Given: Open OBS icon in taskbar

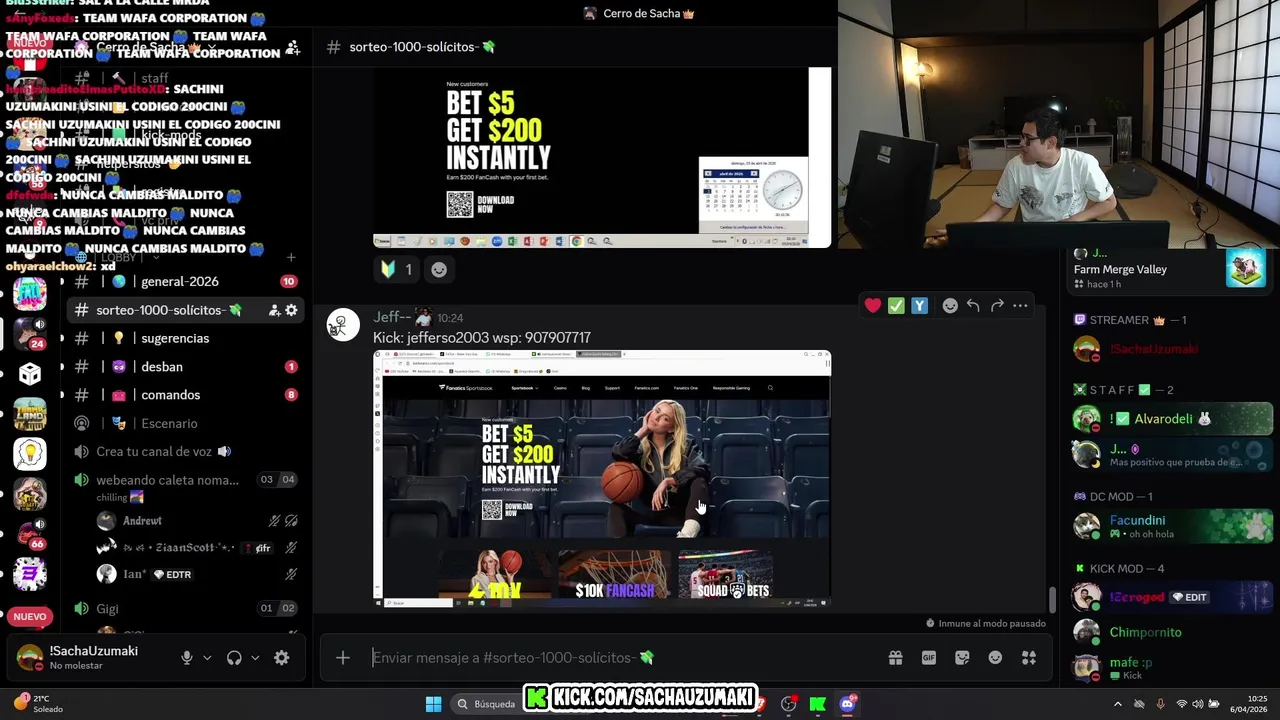Looking at the screenshot, I should click(x=789, y=704).
